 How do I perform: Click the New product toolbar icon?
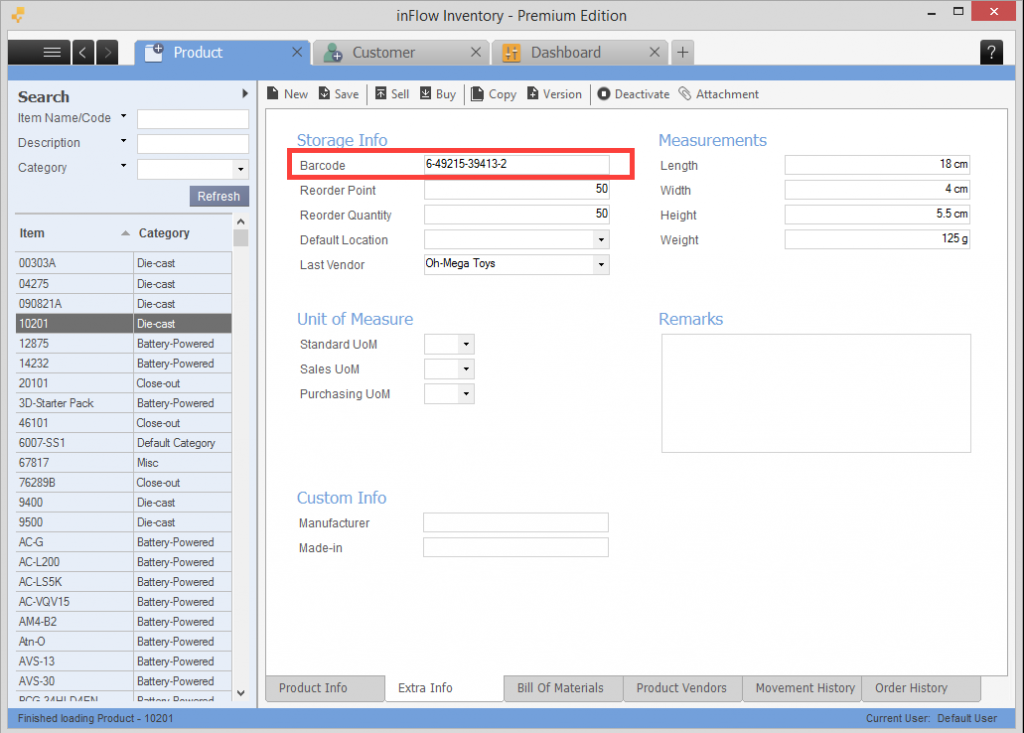point(273,94)
